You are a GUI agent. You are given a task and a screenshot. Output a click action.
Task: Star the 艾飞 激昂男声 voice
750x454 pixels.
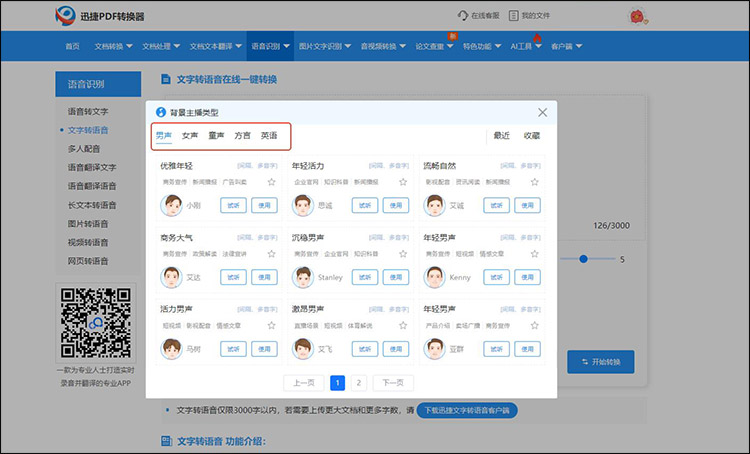pos(403,325)
